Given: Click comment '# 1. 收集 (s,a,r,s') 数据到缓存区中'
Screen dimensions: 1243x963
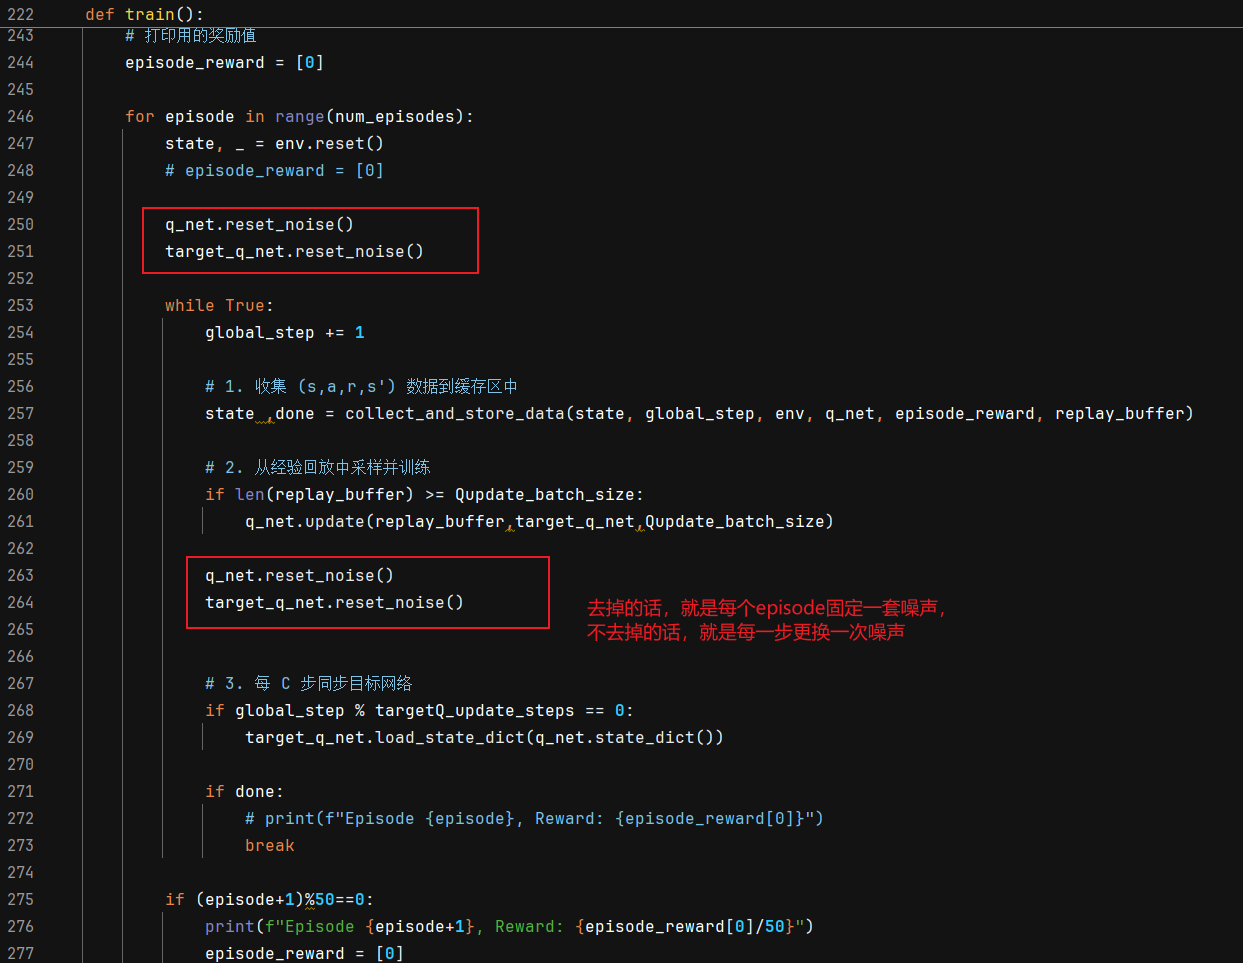Looking at the screenshot, I should point(361,387).
